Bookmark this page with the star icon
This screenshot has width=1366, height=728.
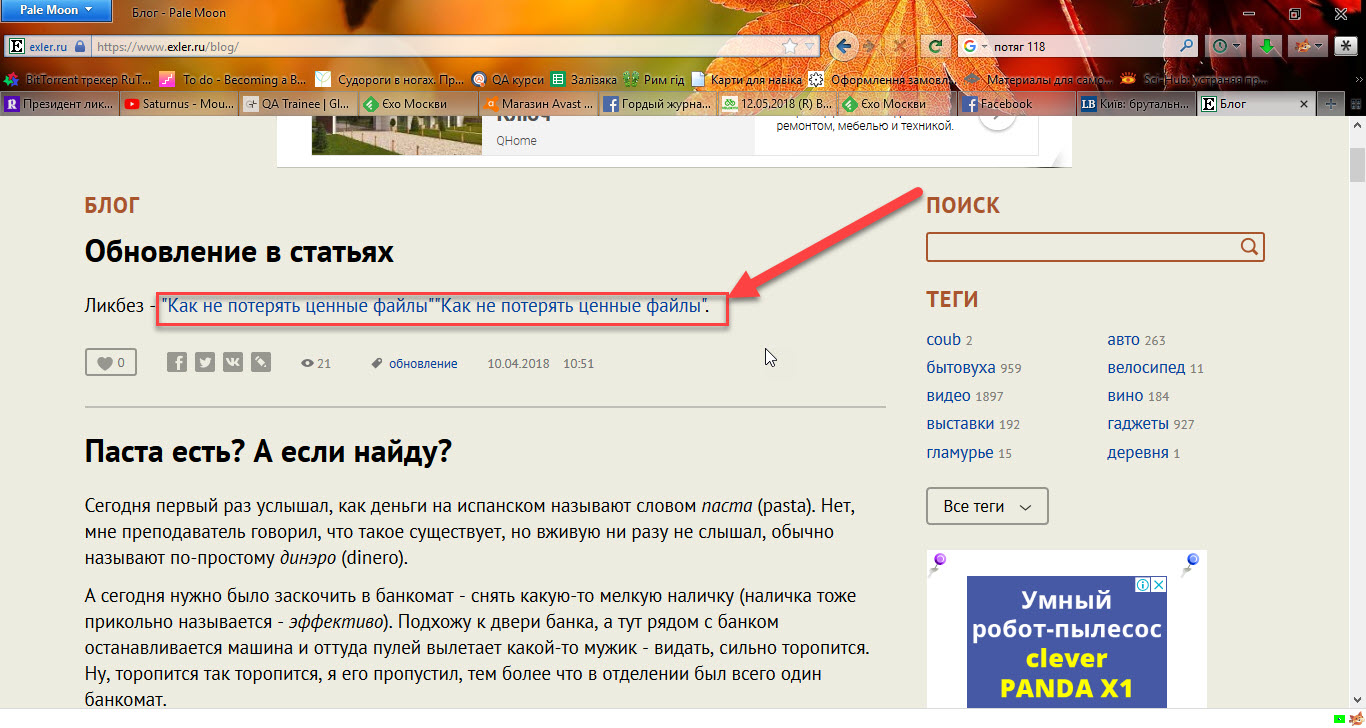click(790, 46)
